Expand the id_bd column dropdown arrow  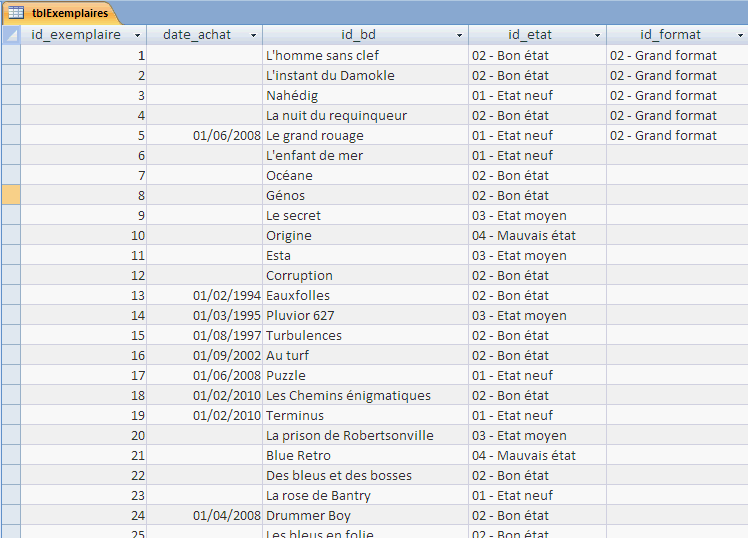pos(460,35)
